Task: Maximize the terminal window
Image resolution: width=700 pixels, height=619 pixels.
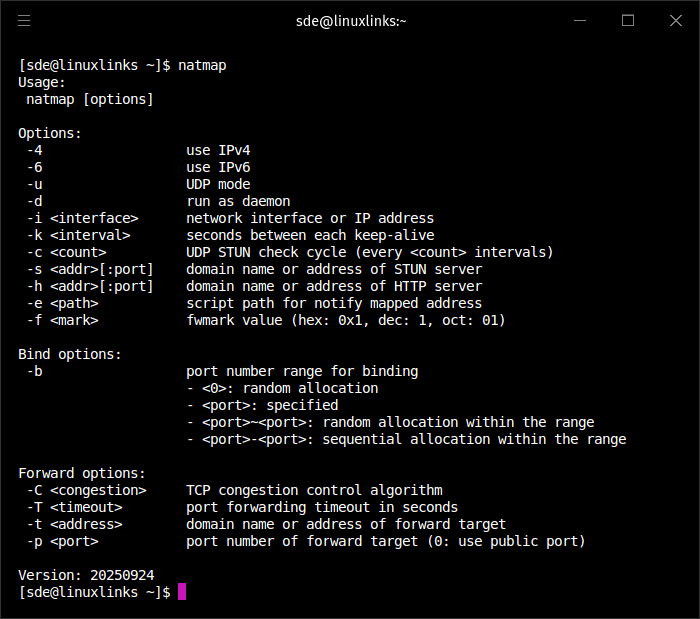Action: point(628,20)
